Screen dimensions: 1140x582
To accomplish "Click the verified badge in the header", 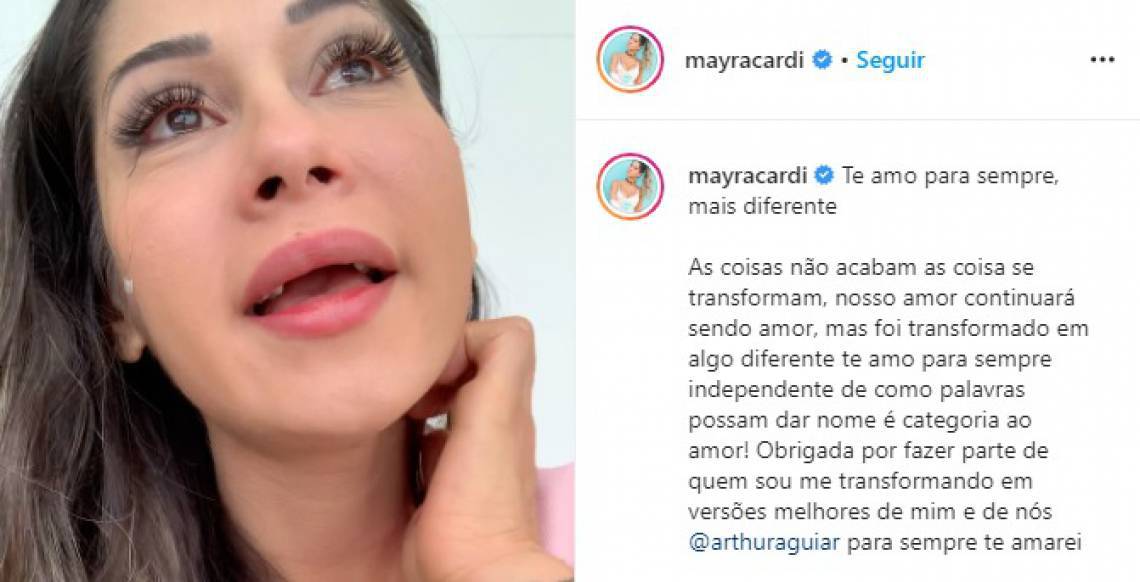I will click(822, 60).
